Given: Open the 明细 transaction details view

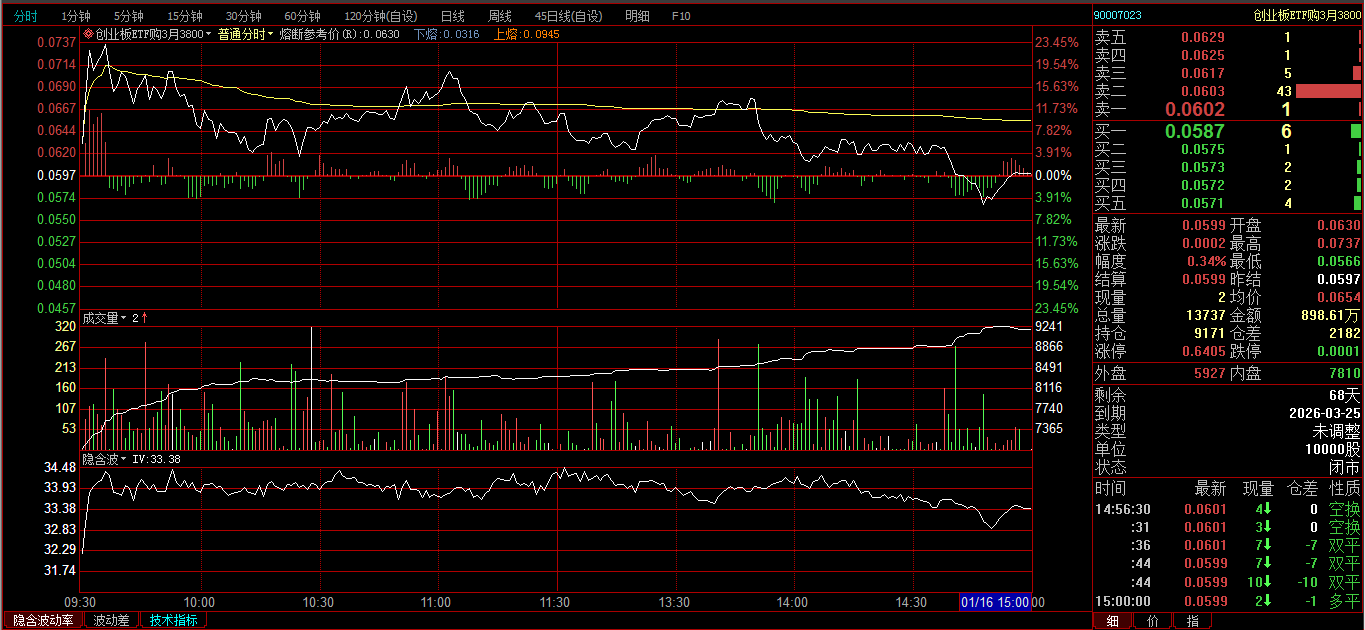Looking at the screenshot, I should point(636,16).
